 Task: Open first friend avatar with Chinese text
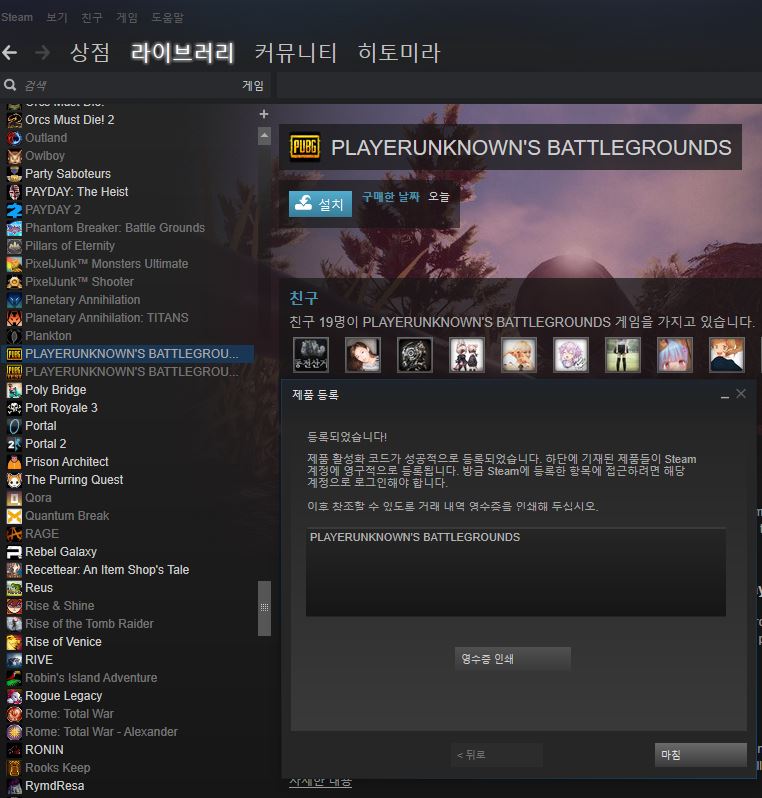[x=311, y=355]
